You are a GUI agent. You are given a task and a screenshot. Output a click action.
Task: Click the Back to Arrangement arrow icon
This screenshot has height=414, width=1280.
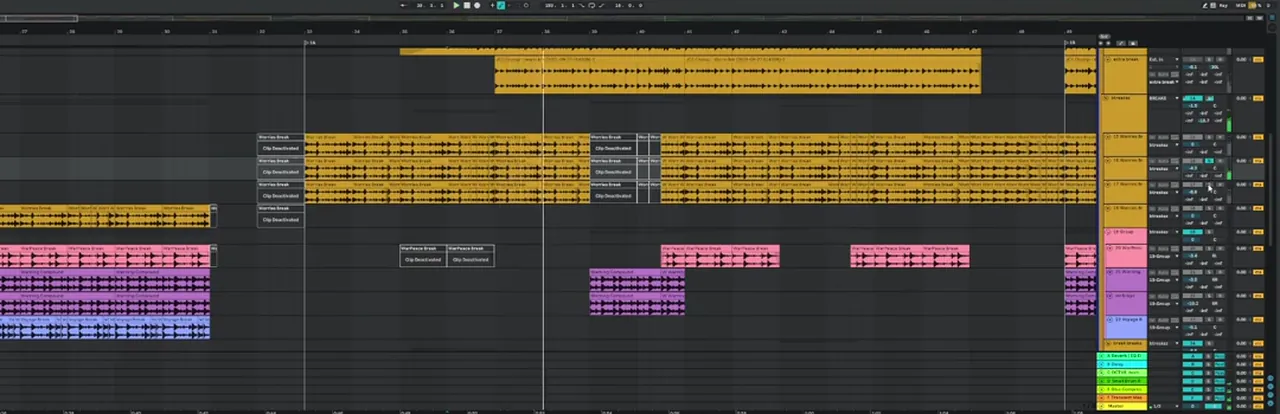coord(404,5)
